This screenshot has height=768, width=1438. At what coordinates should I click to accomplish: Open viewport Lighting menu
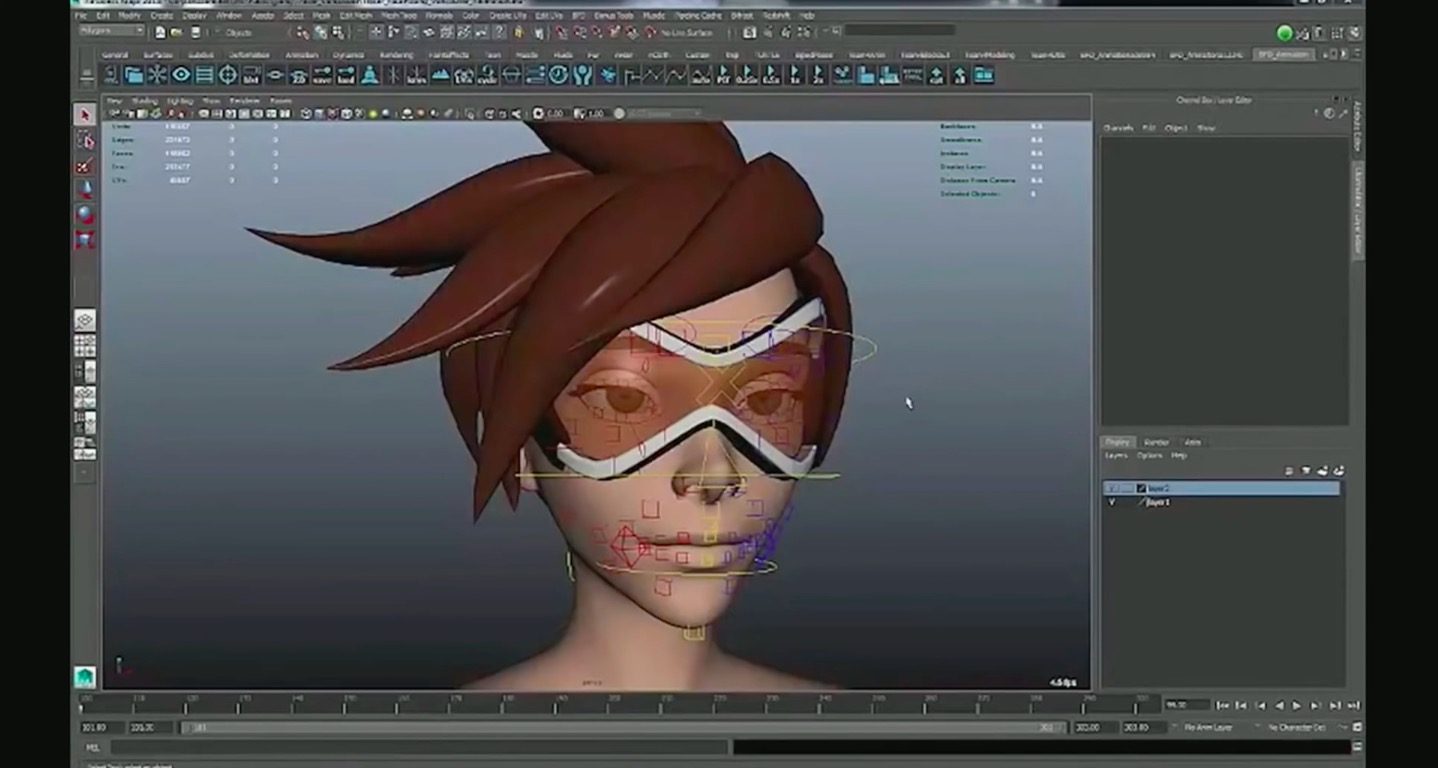coord(180,101)
